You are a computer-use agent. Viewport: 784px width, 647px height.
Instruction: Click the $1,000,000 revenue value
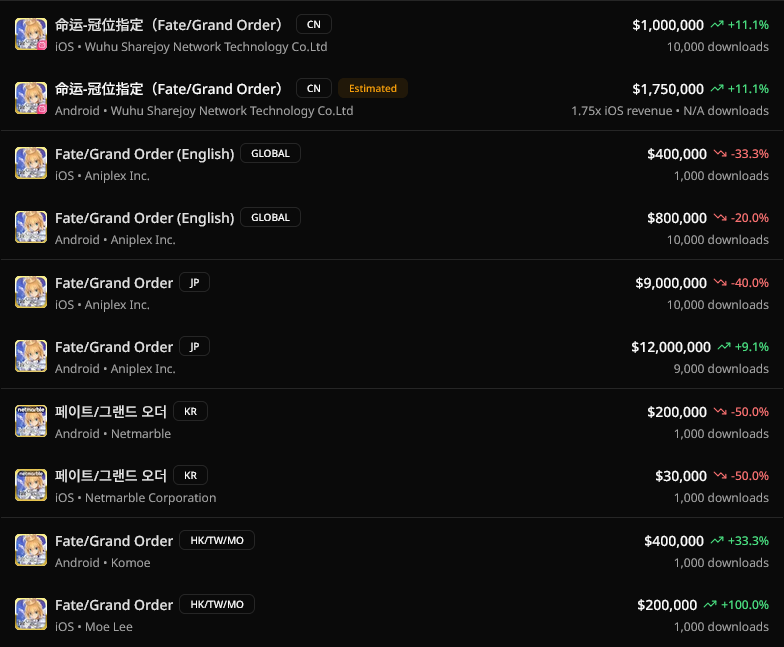668,25
